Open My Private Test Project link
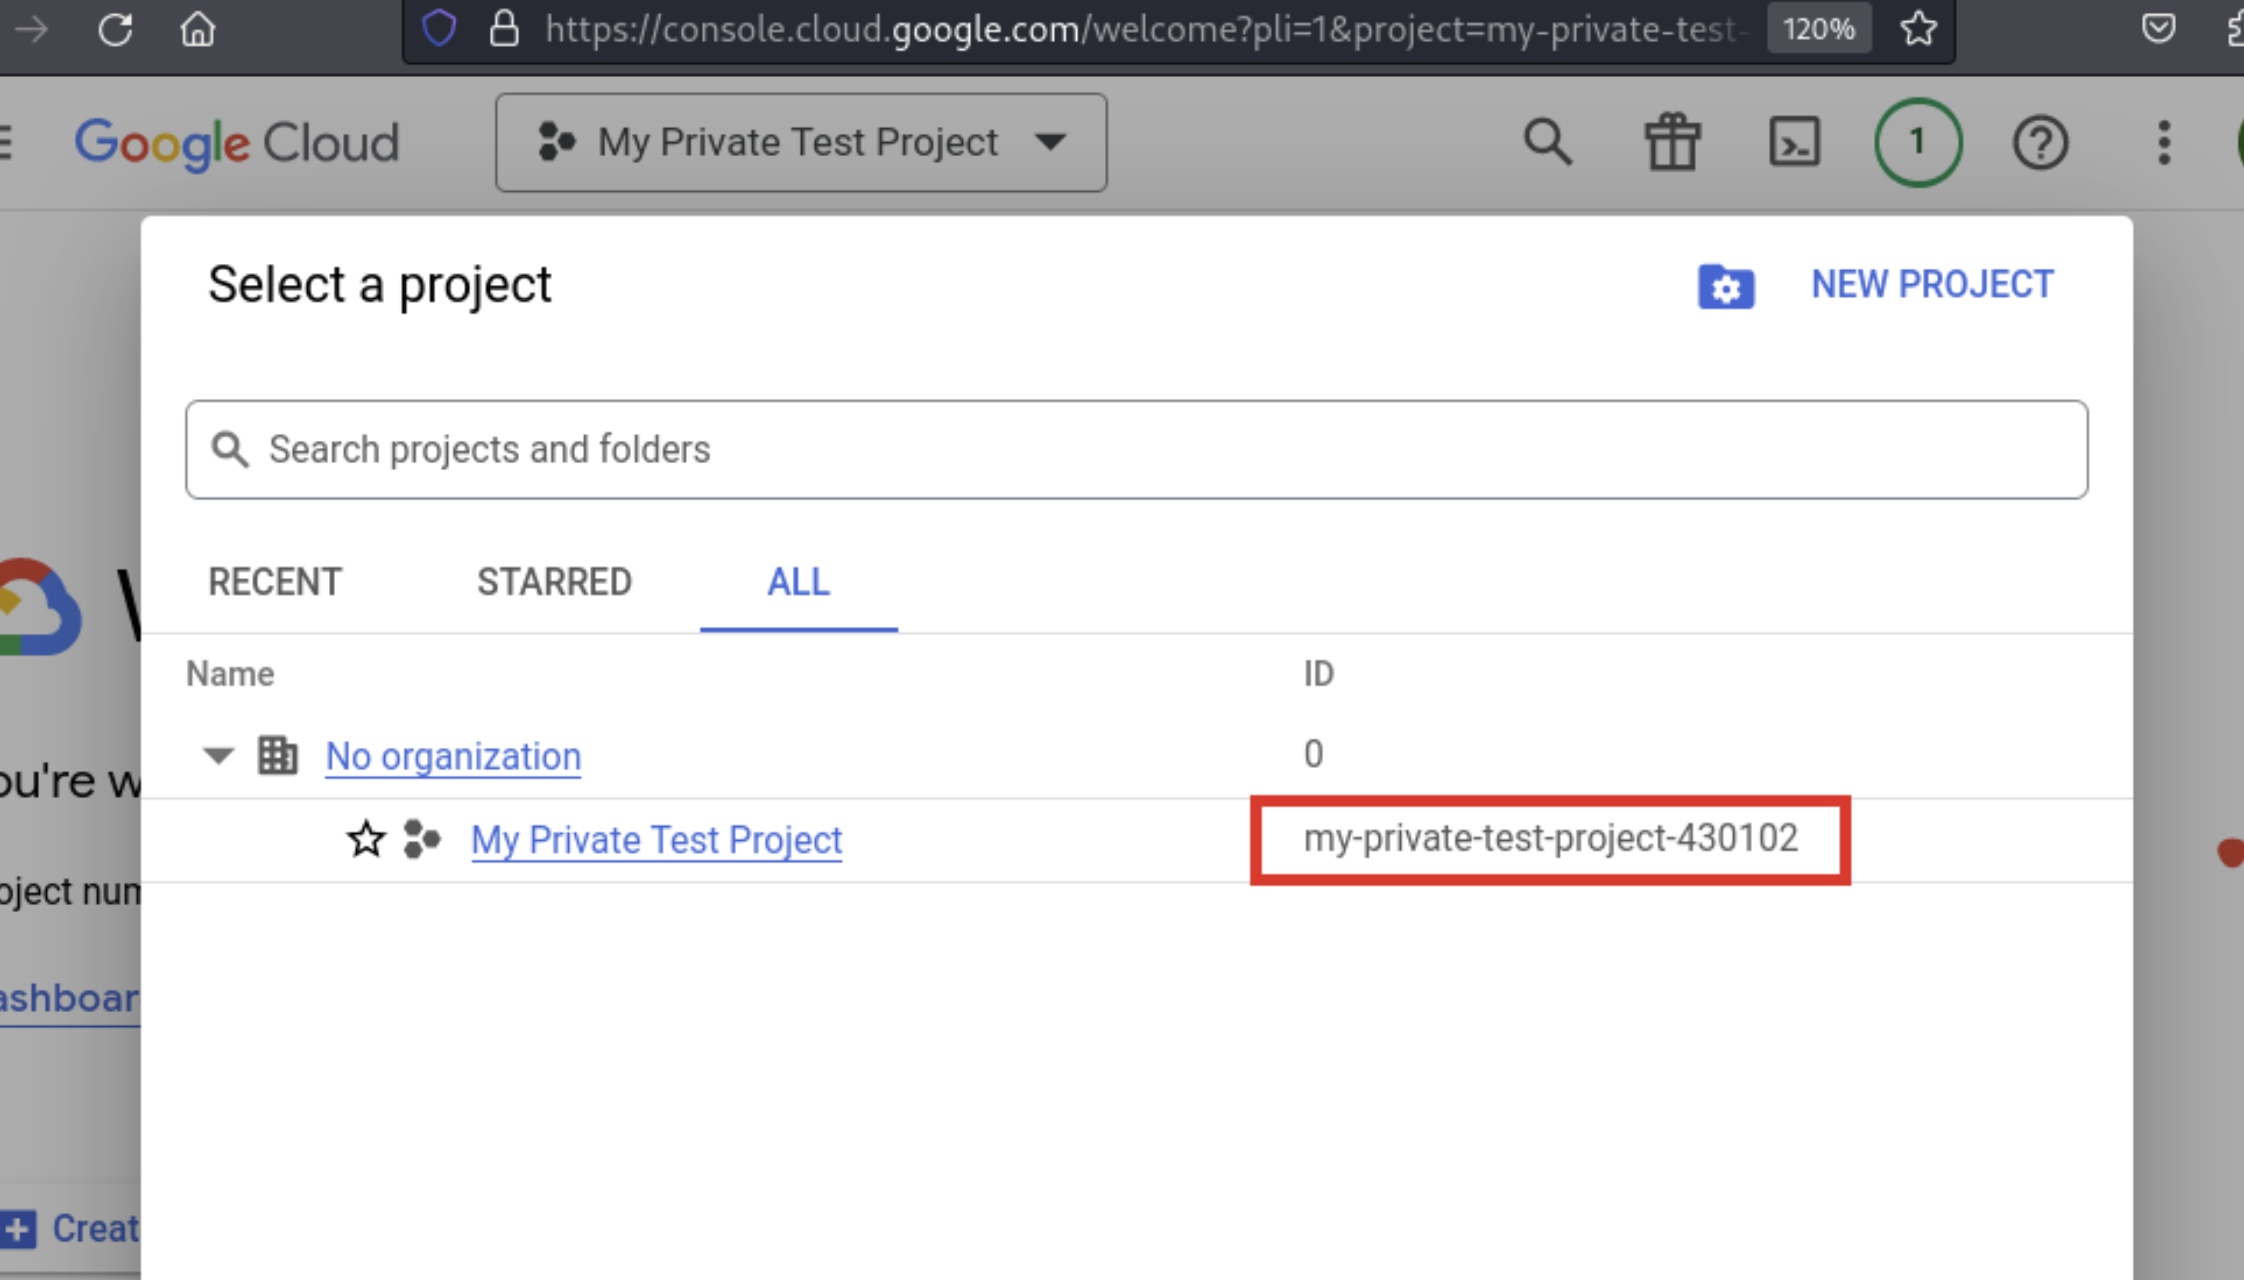The image size is (2244, 1280). pos(656,840)
